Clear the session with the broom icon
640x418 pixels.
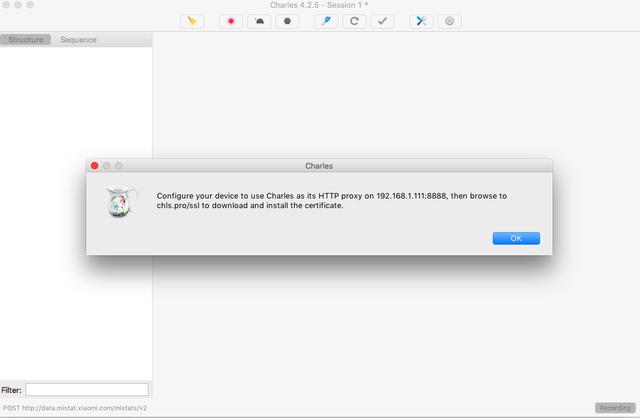click(192, 21)
